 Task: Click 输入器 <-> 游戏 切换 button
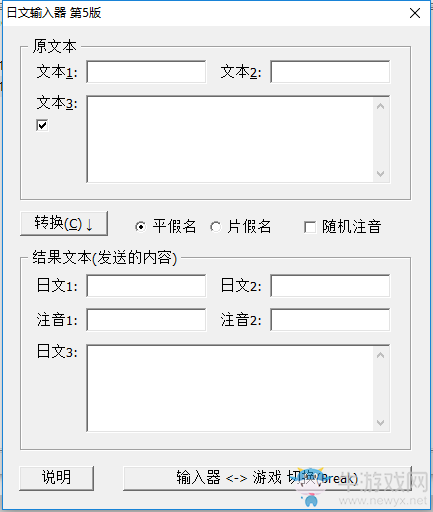[x=267, y=478]
